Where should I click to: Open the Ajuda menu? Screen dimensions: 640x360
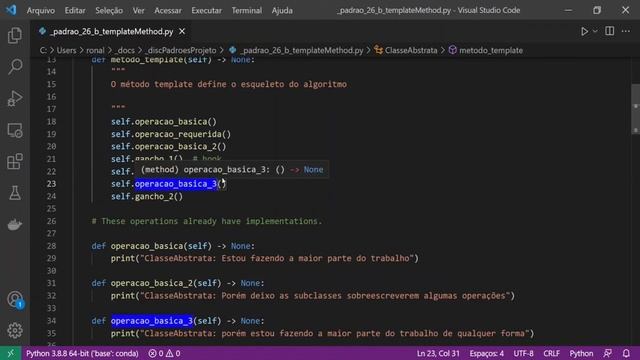282,10
